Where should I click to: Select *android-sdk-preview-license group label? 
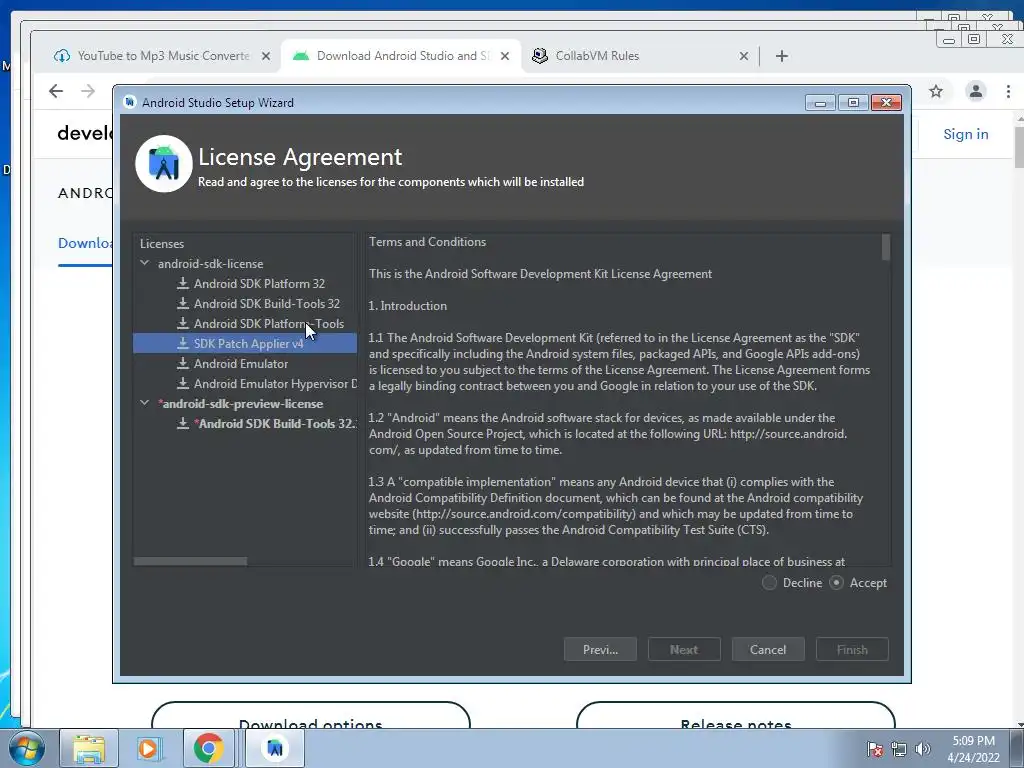240,404
